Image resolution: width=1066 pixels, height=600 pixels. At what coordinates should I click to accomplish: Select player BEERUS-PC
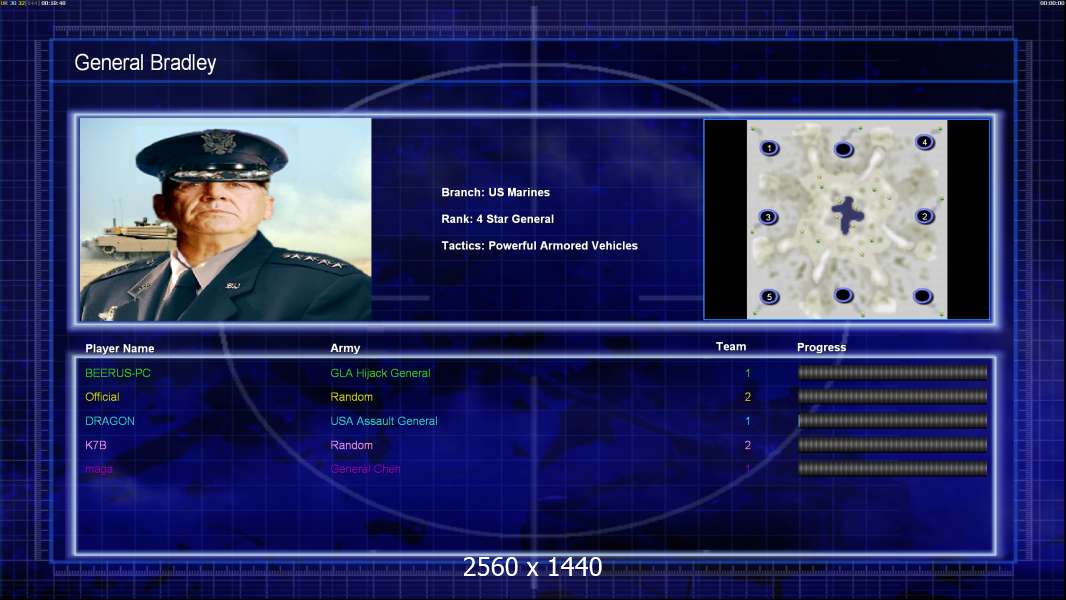[x=118, y=373]
